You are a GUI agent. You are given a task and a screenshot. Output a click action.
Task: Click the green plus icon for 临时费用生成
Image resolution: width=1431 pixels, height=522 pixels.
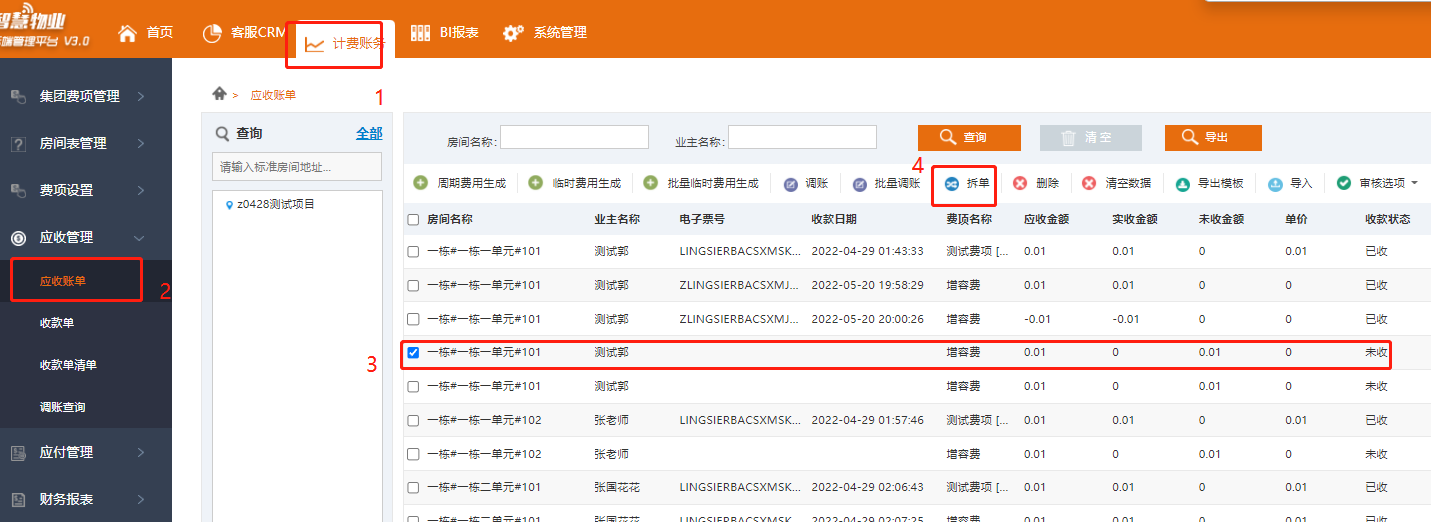(536, 183)
